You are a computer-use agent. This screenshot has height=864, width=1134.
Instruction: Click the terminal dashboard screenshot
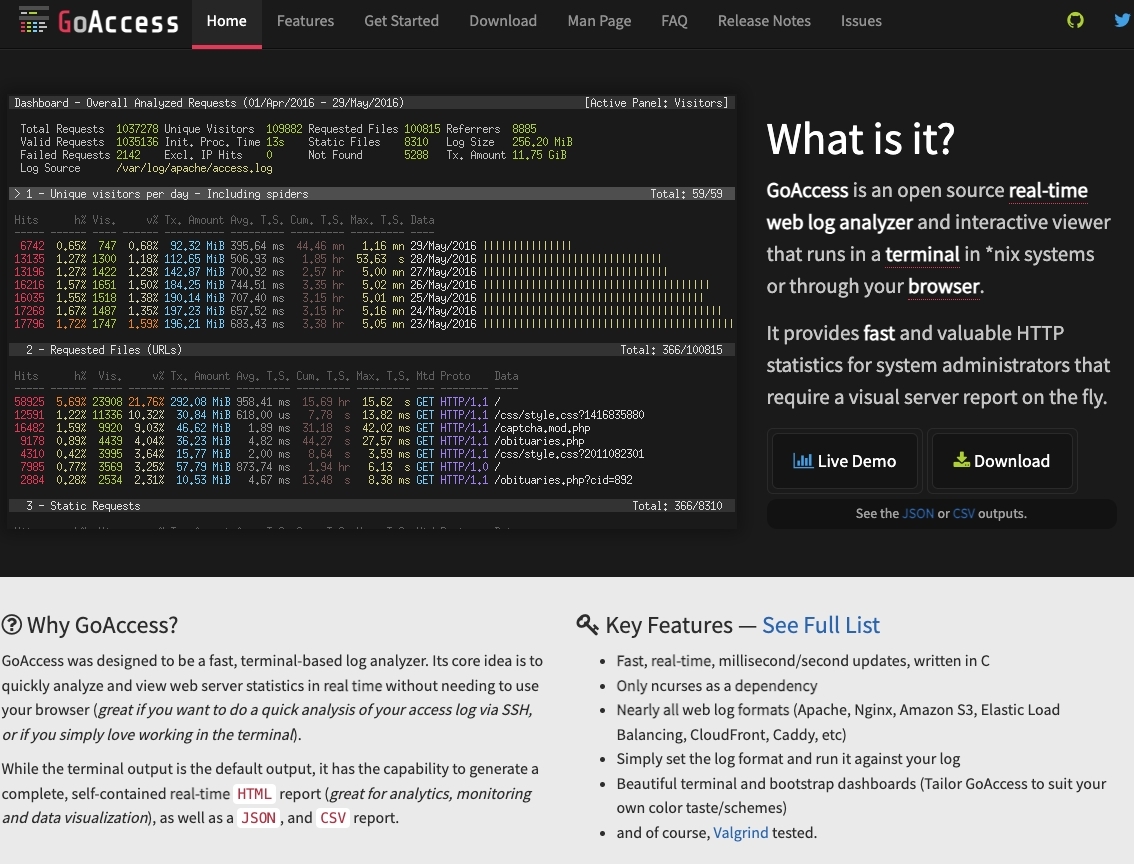coord(372,312)
